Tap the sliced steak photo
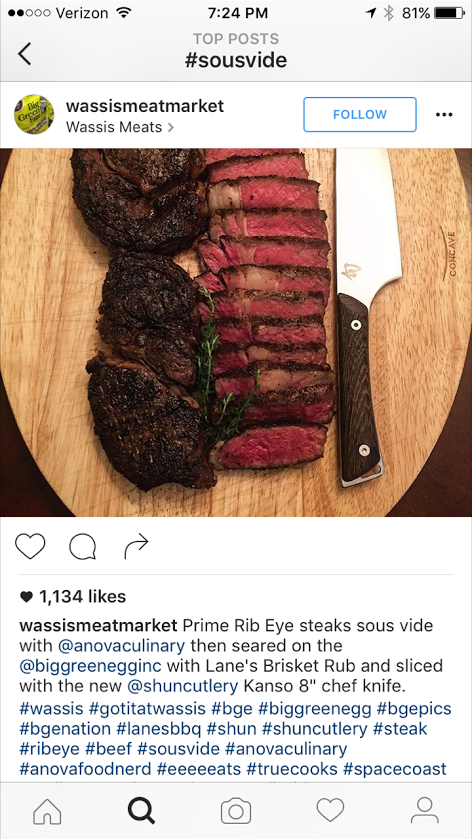The image size is (472, 839). (236, 332)
